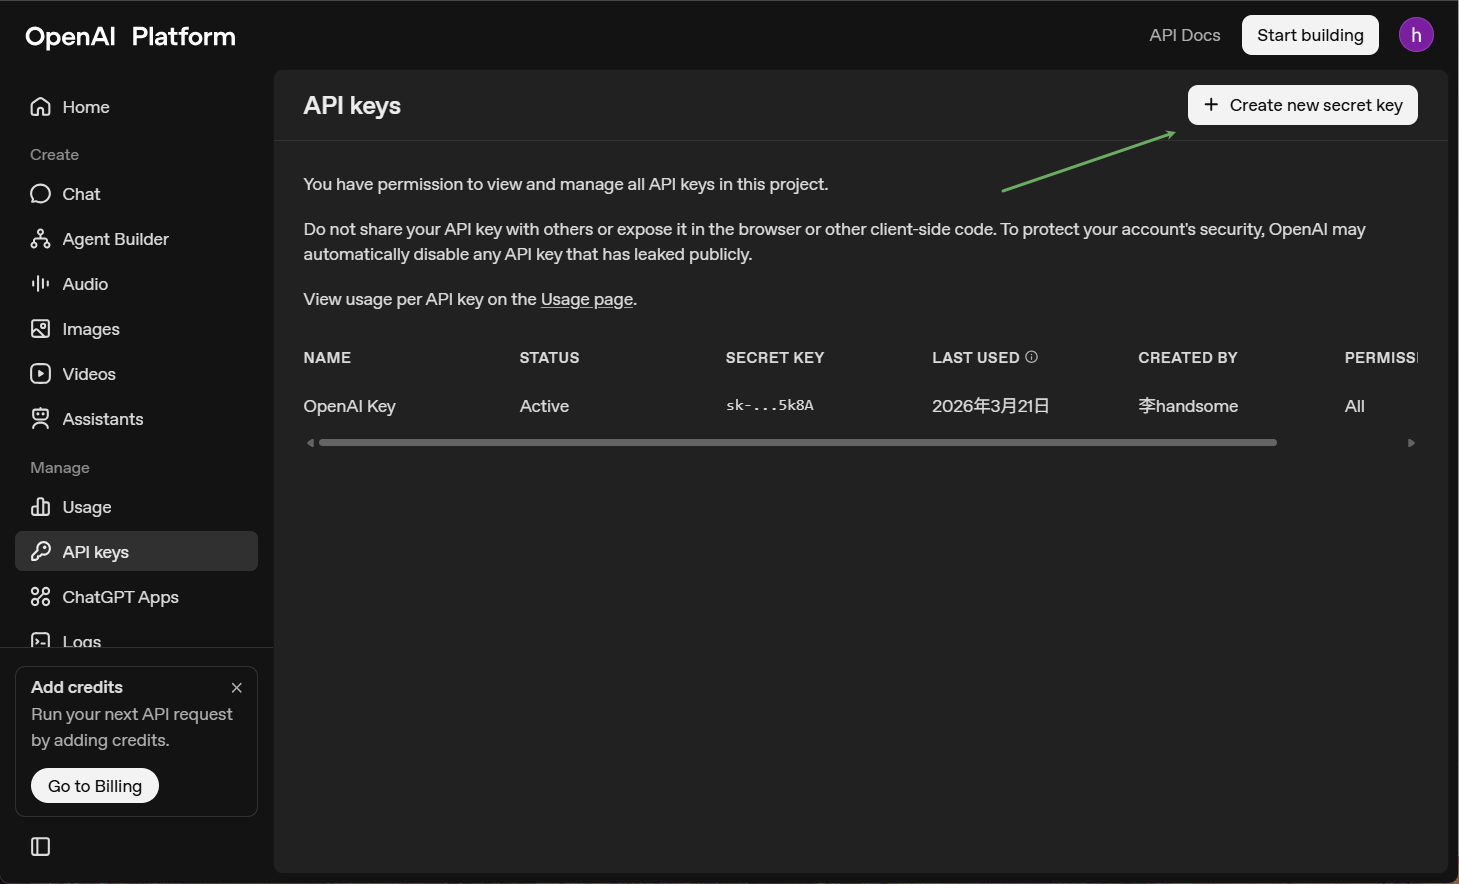Click the Chat bubble icon
Viewport: 1459px width, 884px height.
click(x=40, y=194)
